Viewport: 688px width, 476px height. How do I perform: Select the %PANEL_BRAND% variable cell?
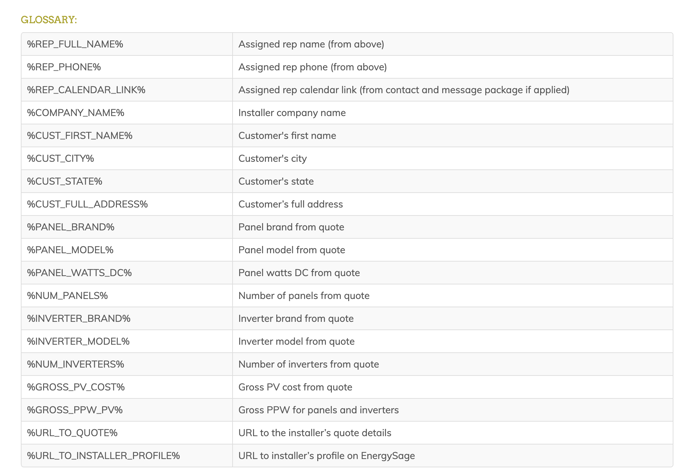click(71, 227)
